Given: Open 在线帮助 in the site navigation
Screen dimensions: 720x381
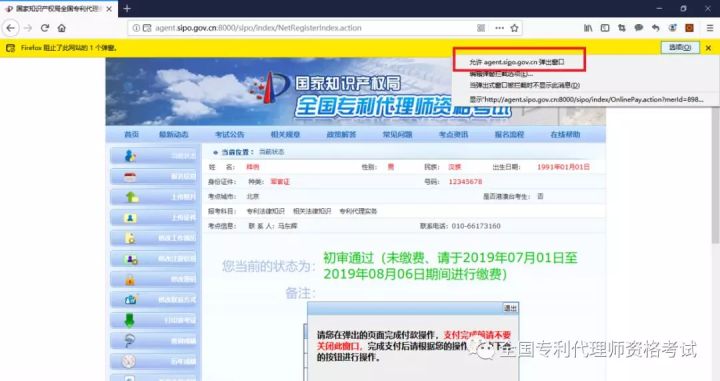Looking at the screenshot, I should (565, 134).
